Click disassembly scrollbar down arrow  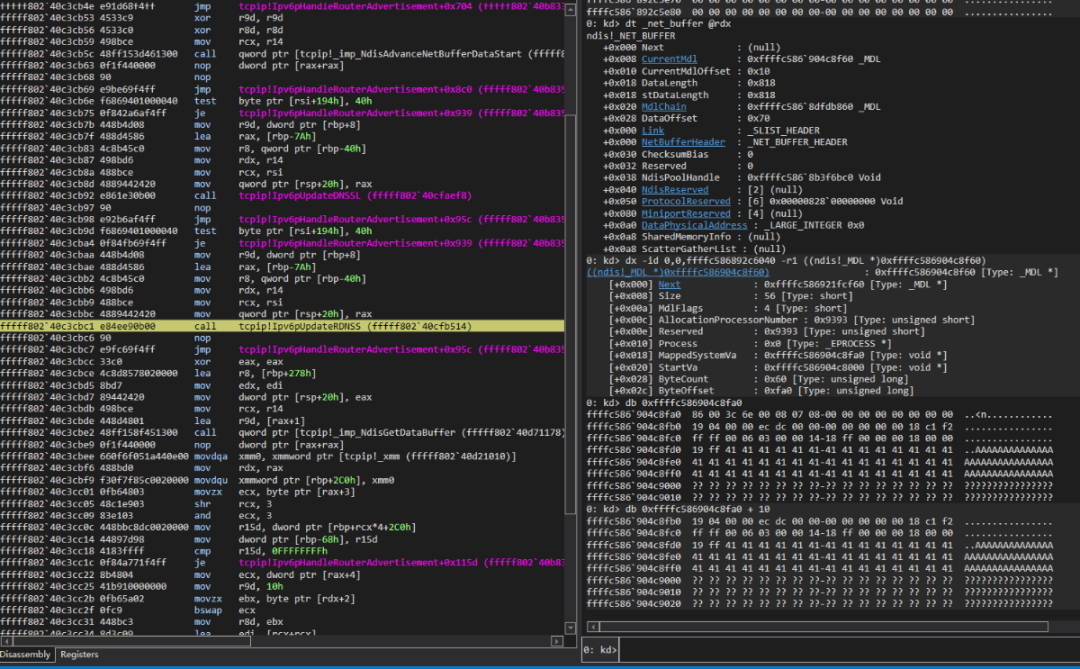pos(570,628)
